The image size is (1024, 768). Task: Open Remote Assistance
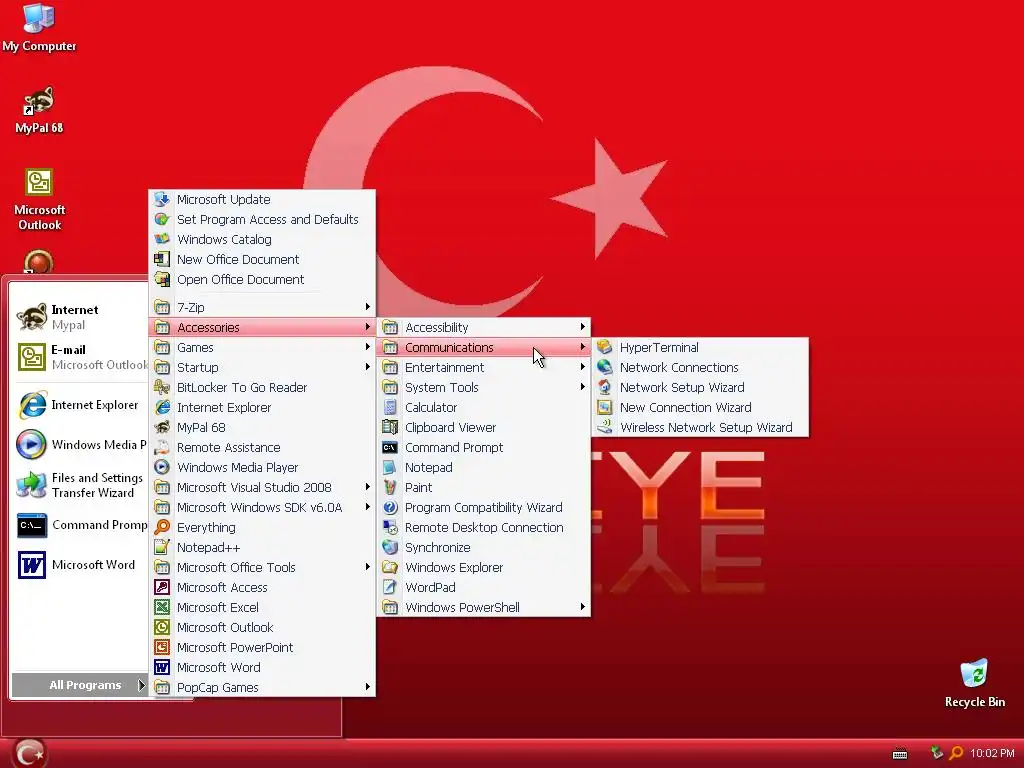[263, 447]
